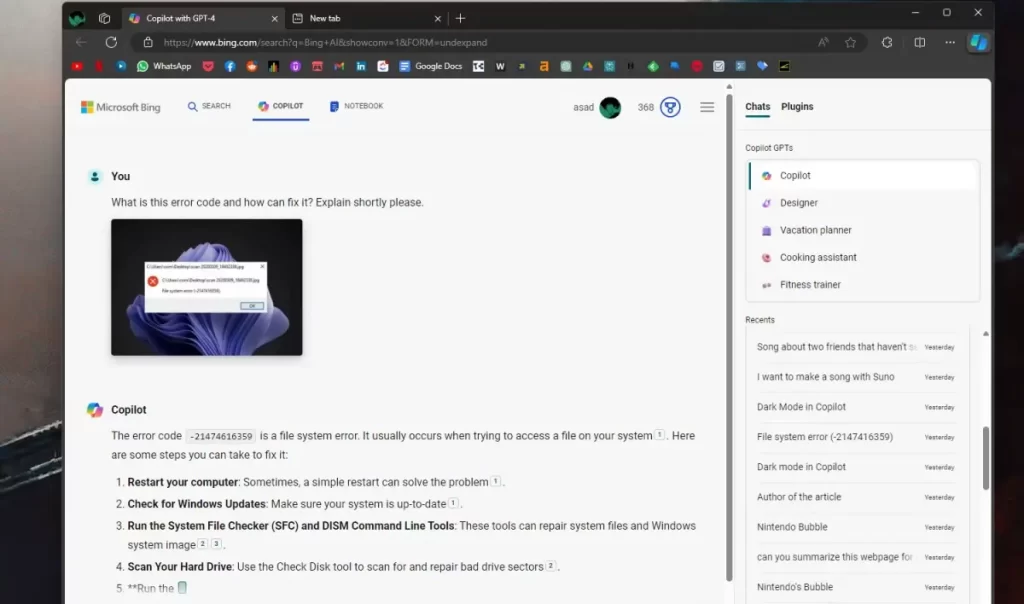
Task: Click the Recents list scrollbar thumb
Action: [985, 458]
